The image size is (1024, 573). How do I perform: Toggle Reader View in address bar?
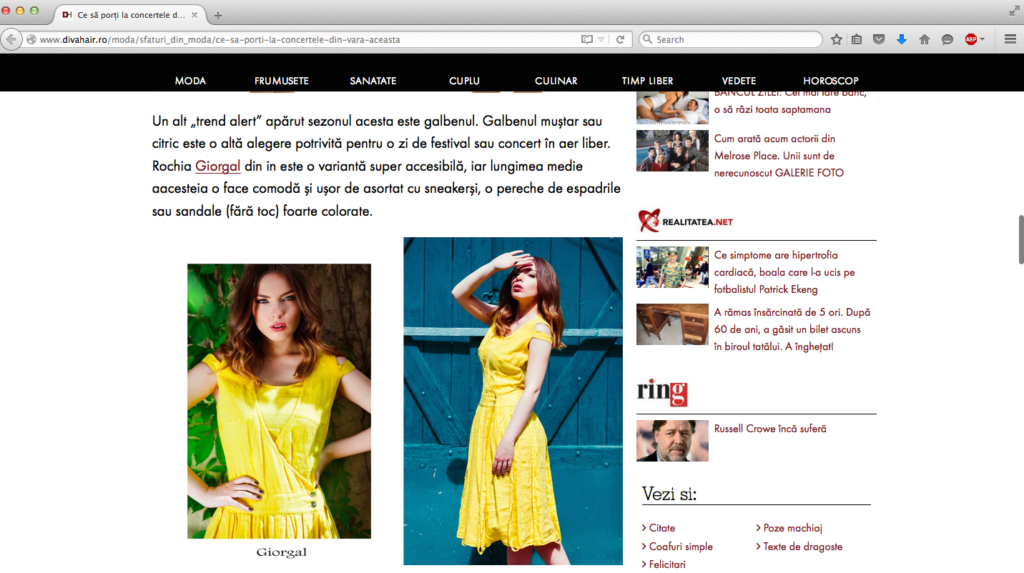(587, 39)
